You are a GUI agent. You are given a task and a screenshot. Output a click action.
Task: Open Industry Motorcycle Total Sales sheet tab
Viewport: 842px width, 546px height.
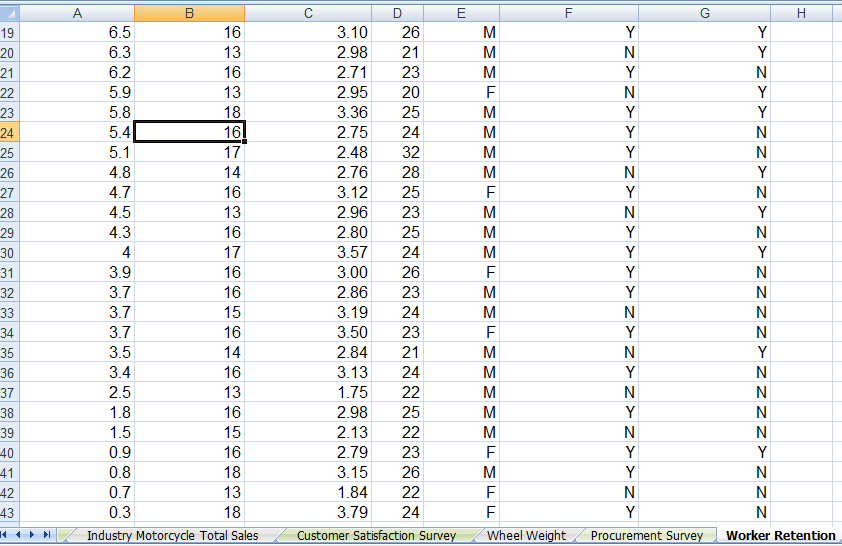click(x=172, y=535)
